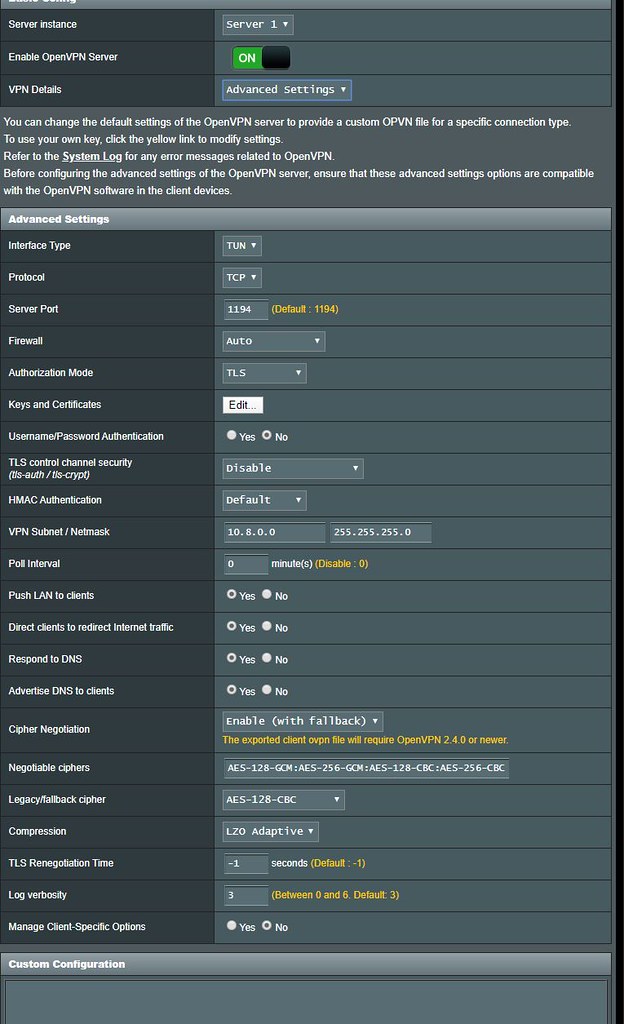
Task: Select No for Respond to DNS
Action: (267, 658)
